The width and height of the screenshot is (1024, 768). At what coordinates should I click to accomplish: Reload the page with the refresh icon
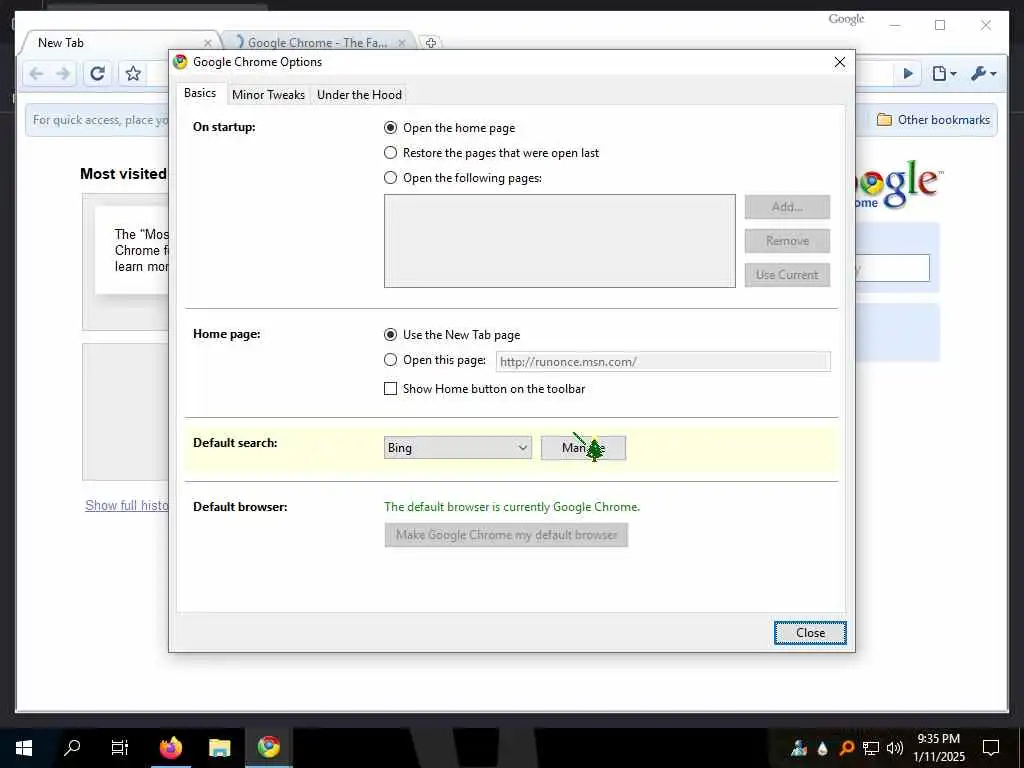tap(97, 74)
